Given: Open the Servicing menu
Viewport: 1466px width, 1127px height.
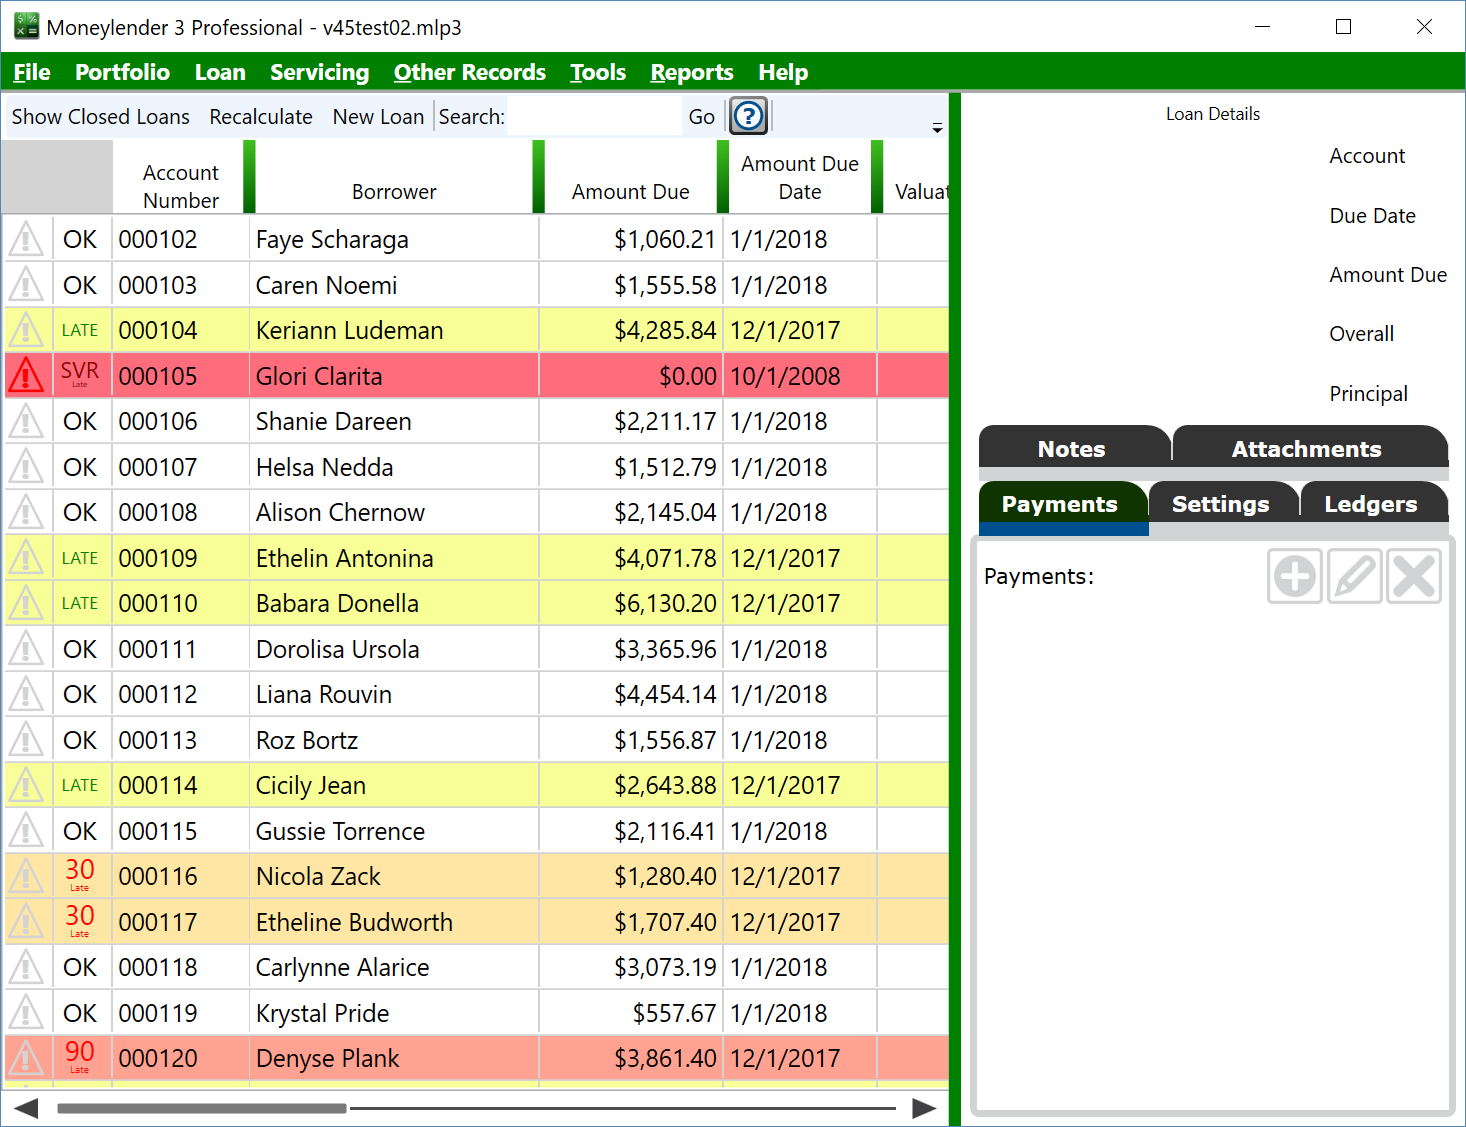Looking at the screenshot, I should 319,72.
